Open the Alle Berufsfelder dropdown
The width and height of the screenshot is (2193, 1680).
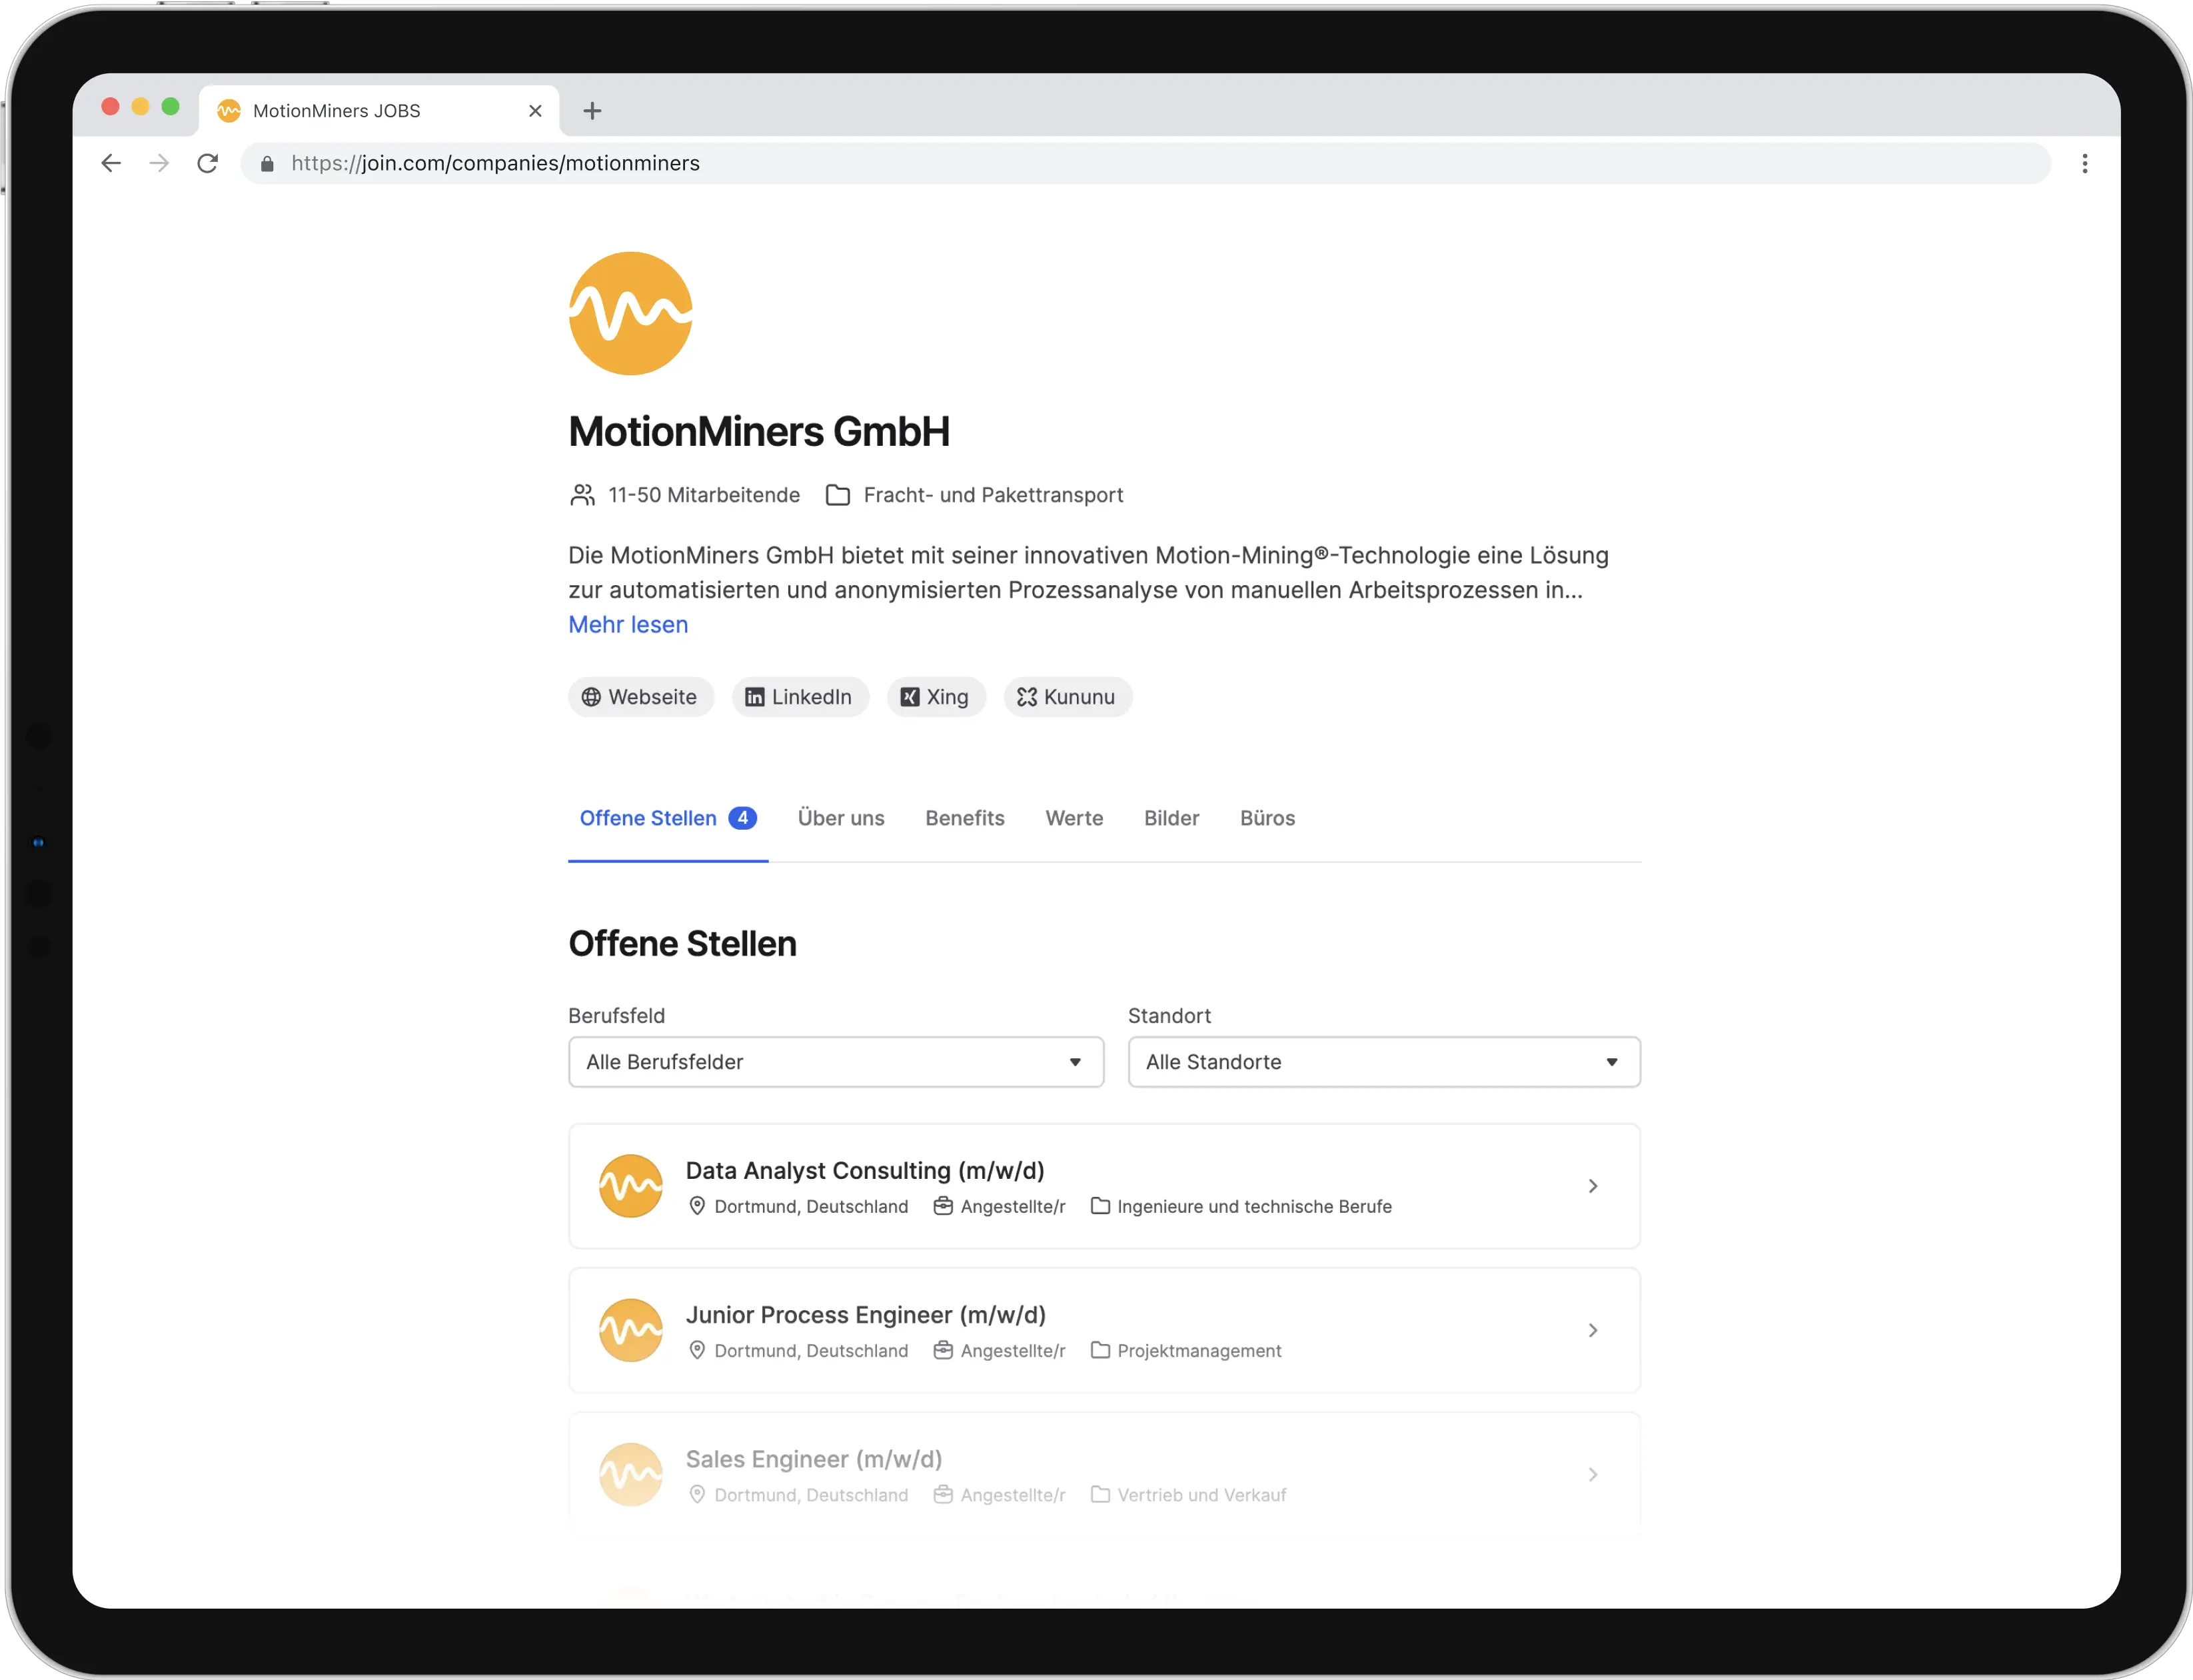coord(836,1062)
